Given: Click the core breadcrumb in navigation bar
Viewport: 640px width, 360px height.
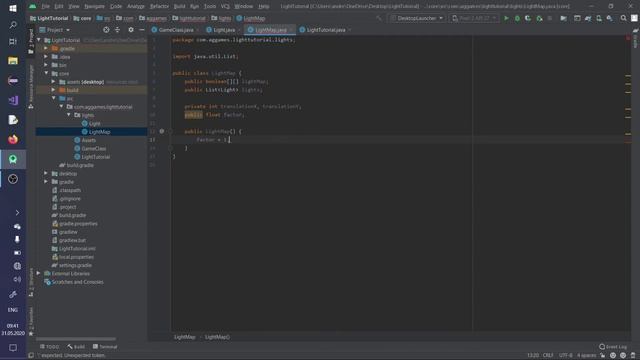Looking at the screenshot, I should tap(82, 18).
